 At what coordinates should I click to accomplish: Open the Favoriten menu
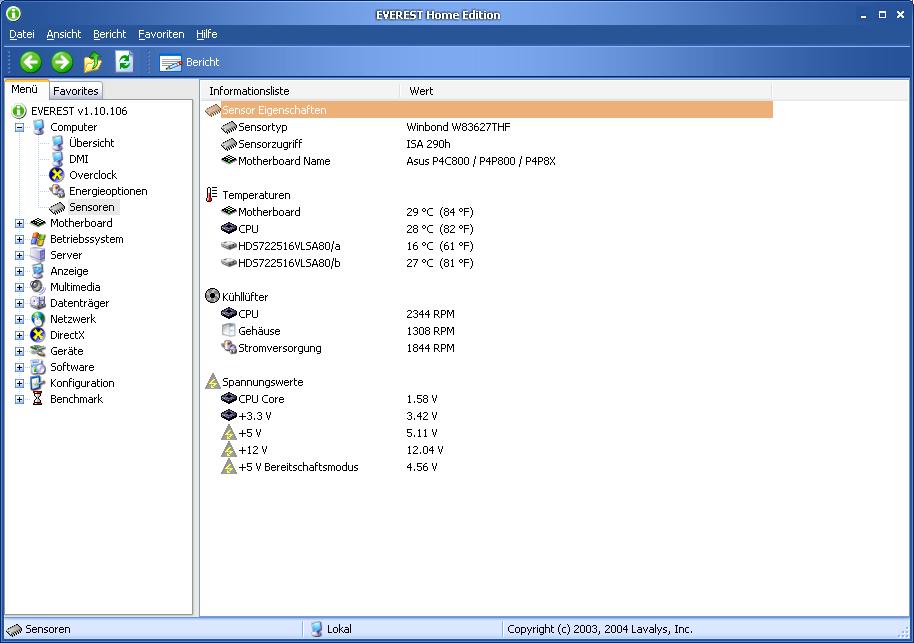[161, 34]
